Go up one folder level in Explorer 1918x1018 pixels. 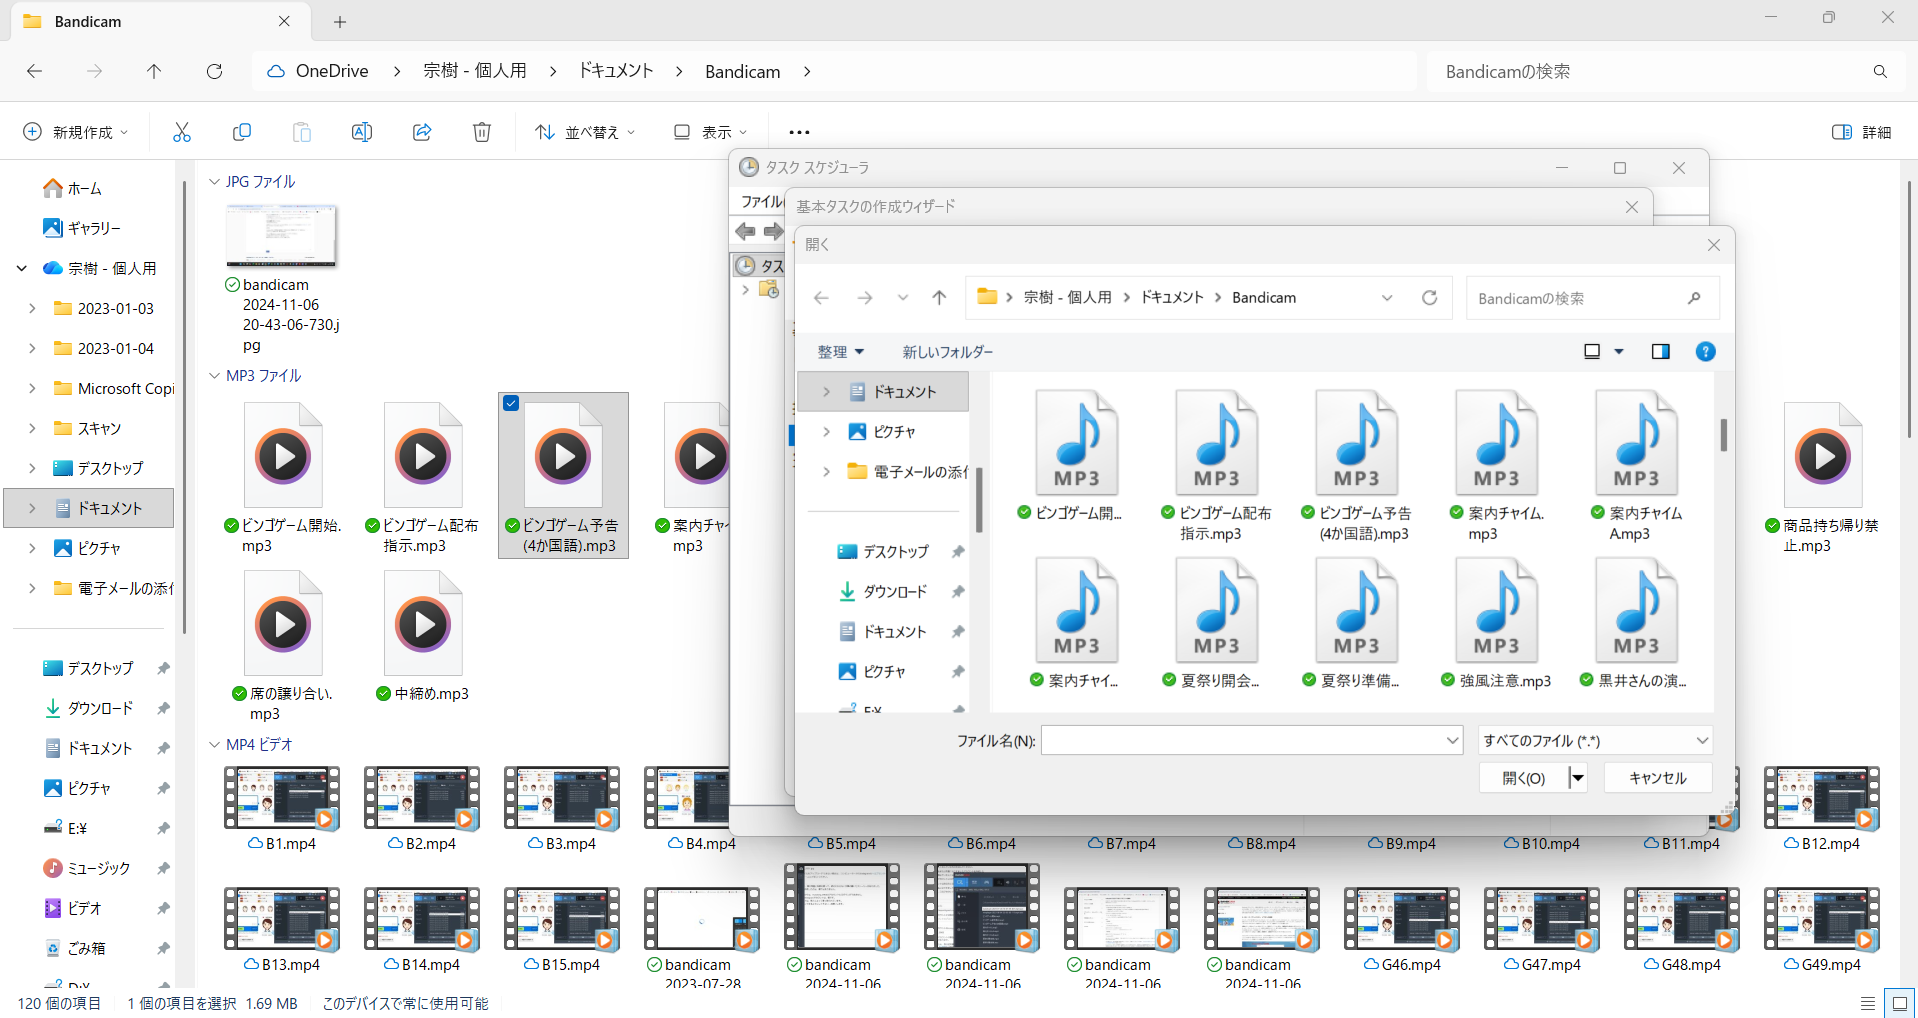click(154, 71)
